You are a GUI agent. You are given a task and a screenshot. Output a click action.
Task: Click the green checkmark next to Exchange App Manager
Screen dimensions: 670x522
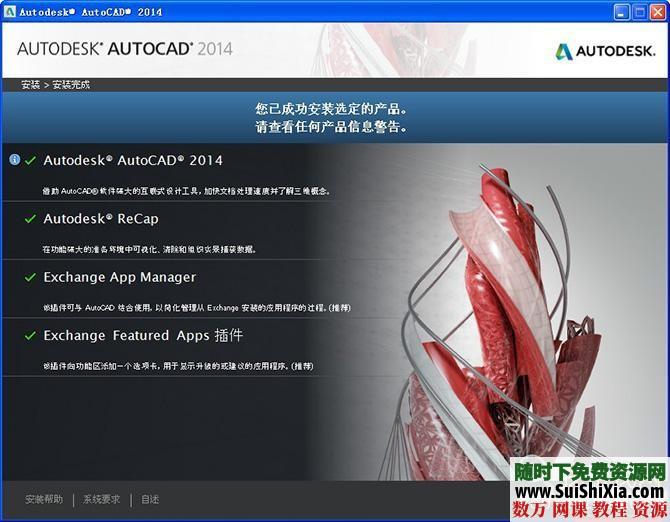coord(30,277)
